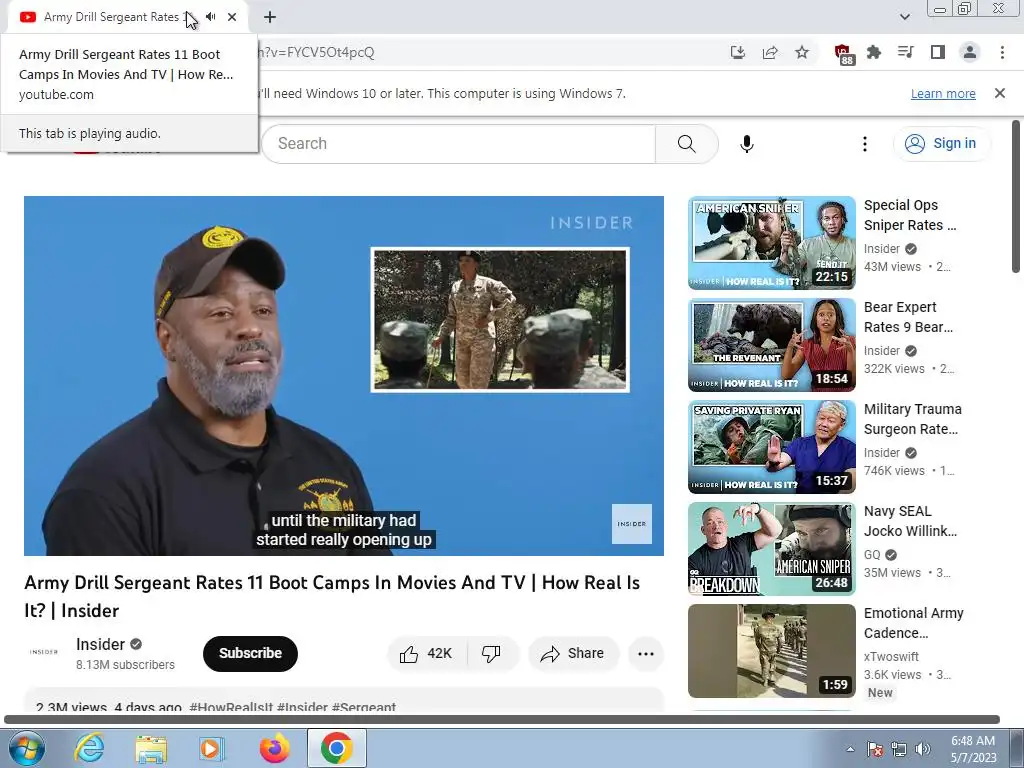The image size is (1024, 768).
Task: Click the vertical page scrollbar
Action: 1016,196
